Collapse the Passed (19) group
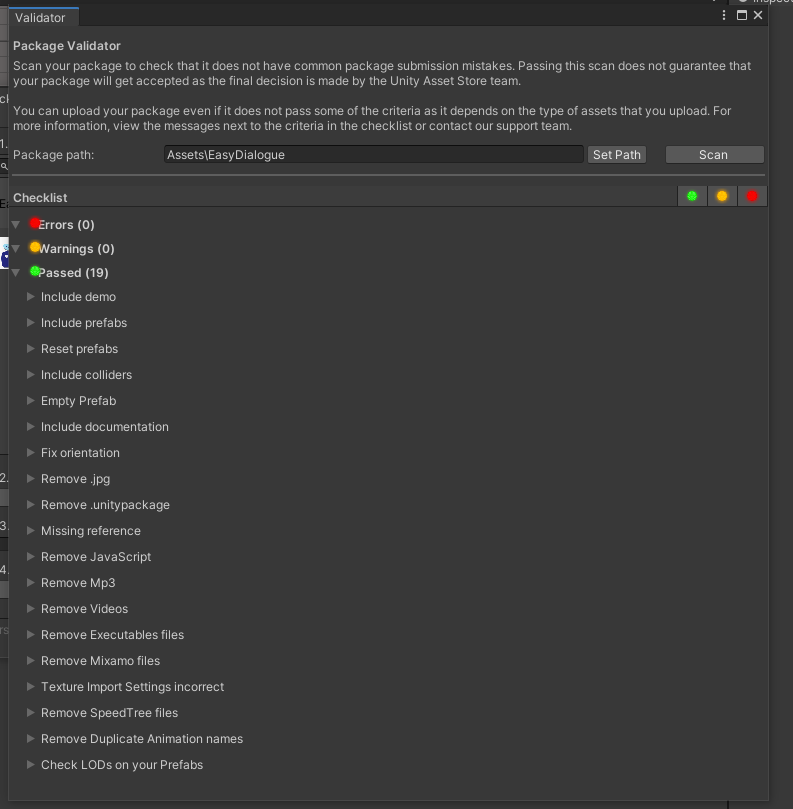The height and width of the screenshot is (809, 793). click(16, 273)
